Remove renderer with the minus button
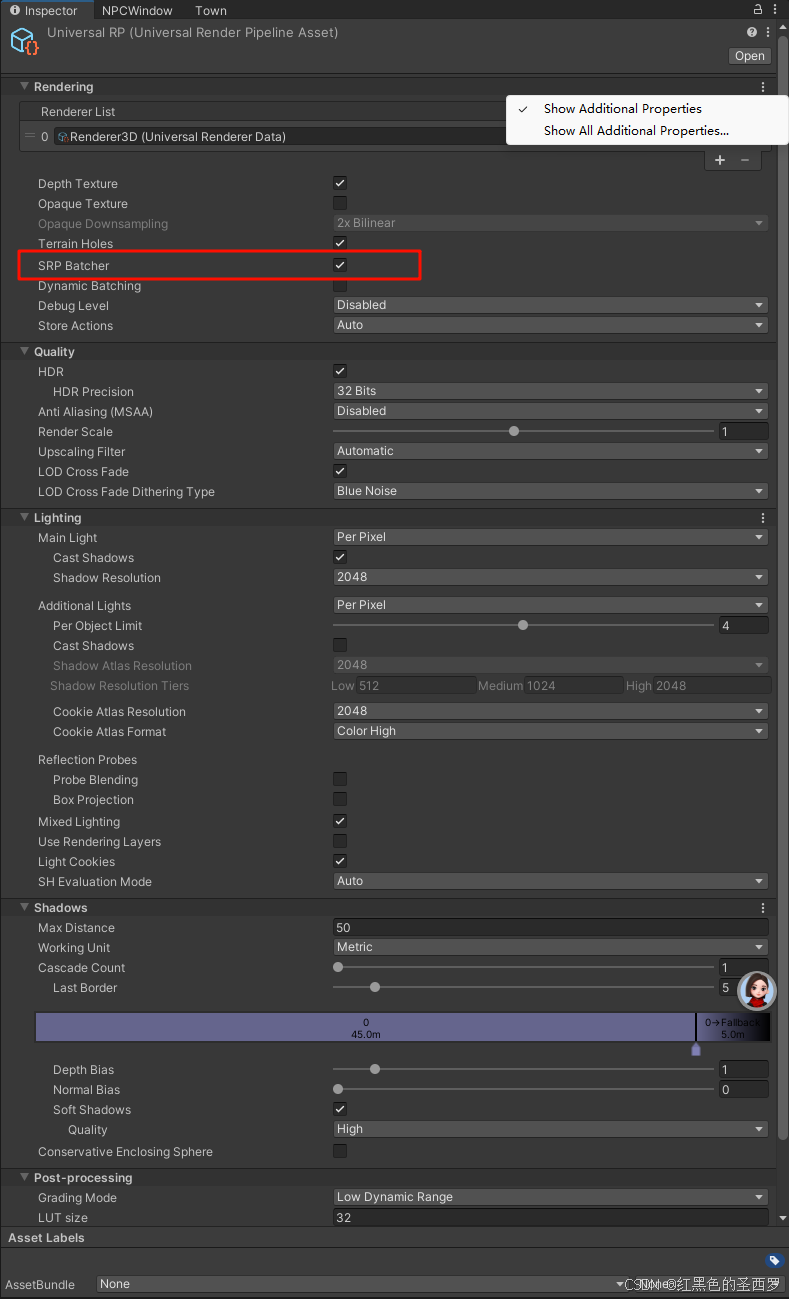The height and width of the screenshot is (1299, 789). tap(745, 160)
